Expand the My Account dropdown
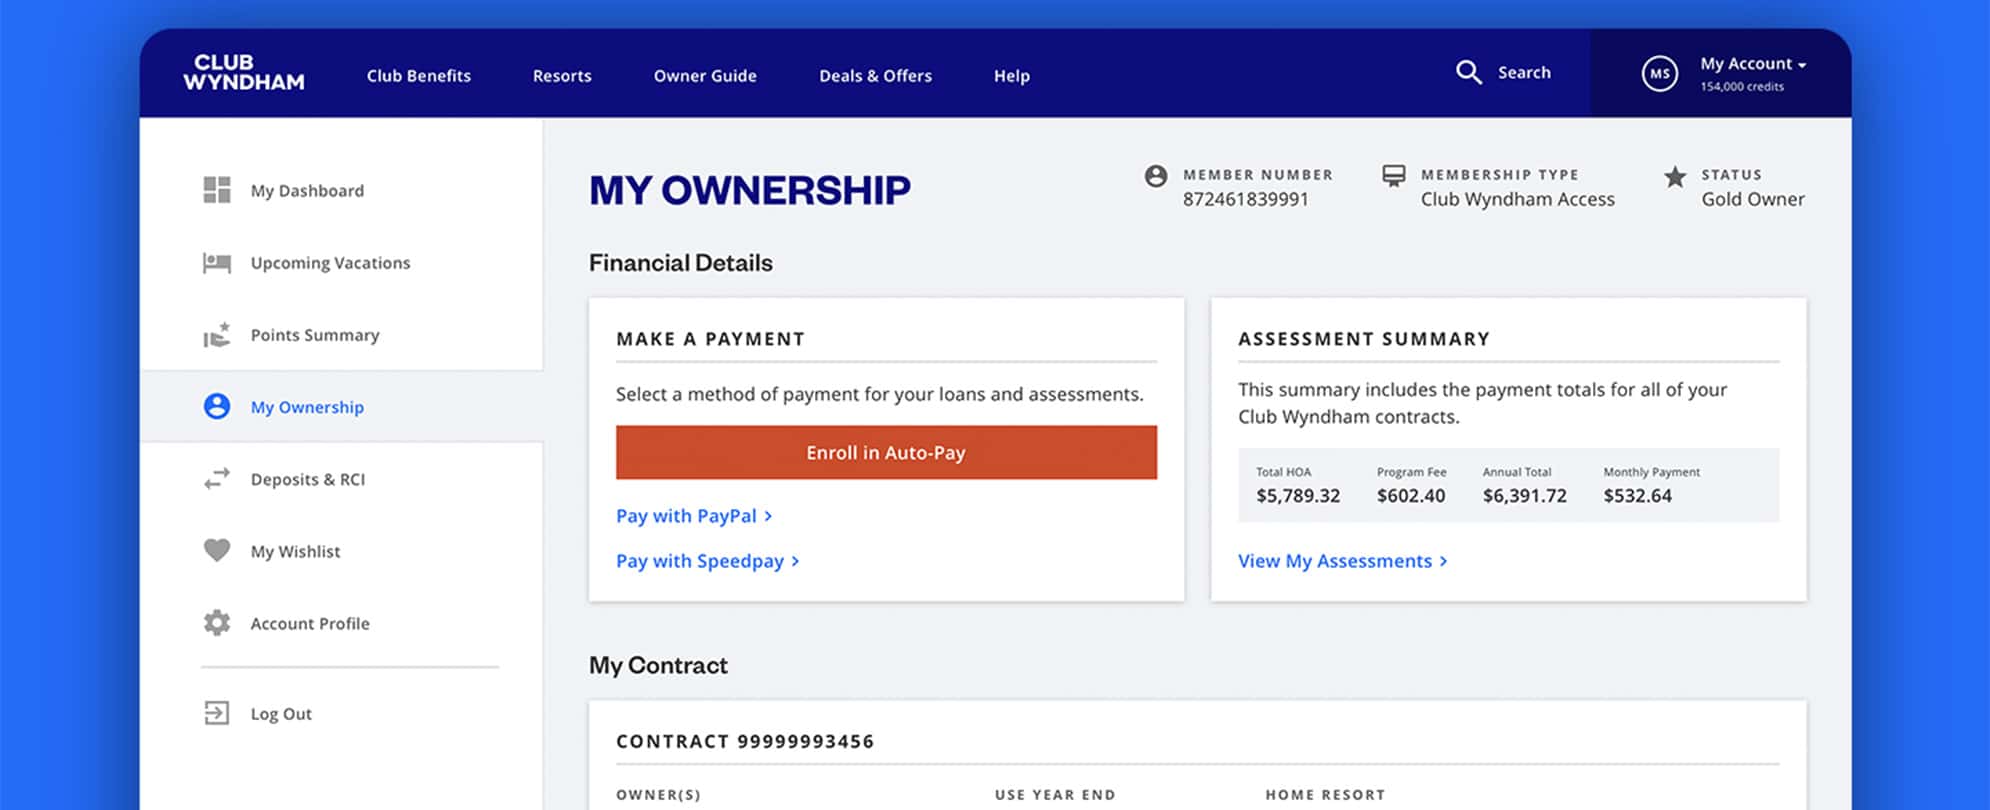This screenshot has width=1990, height=810. tap(1753, 64)
